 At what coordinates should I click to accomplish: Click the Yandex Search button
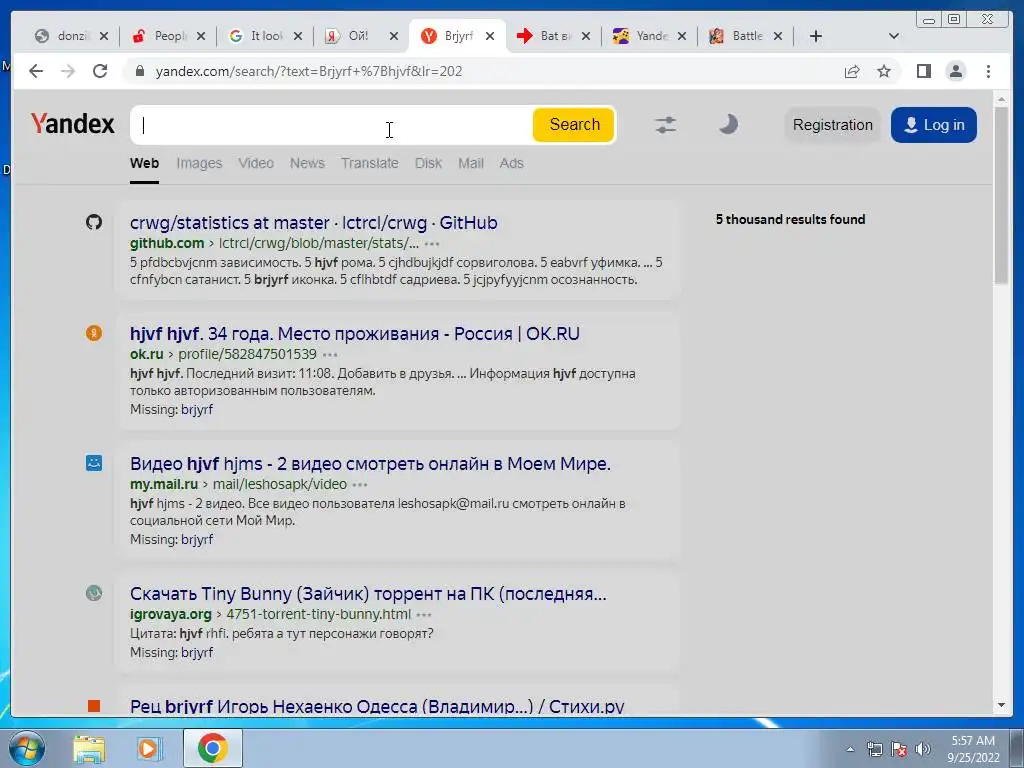[x=574, y=124]
